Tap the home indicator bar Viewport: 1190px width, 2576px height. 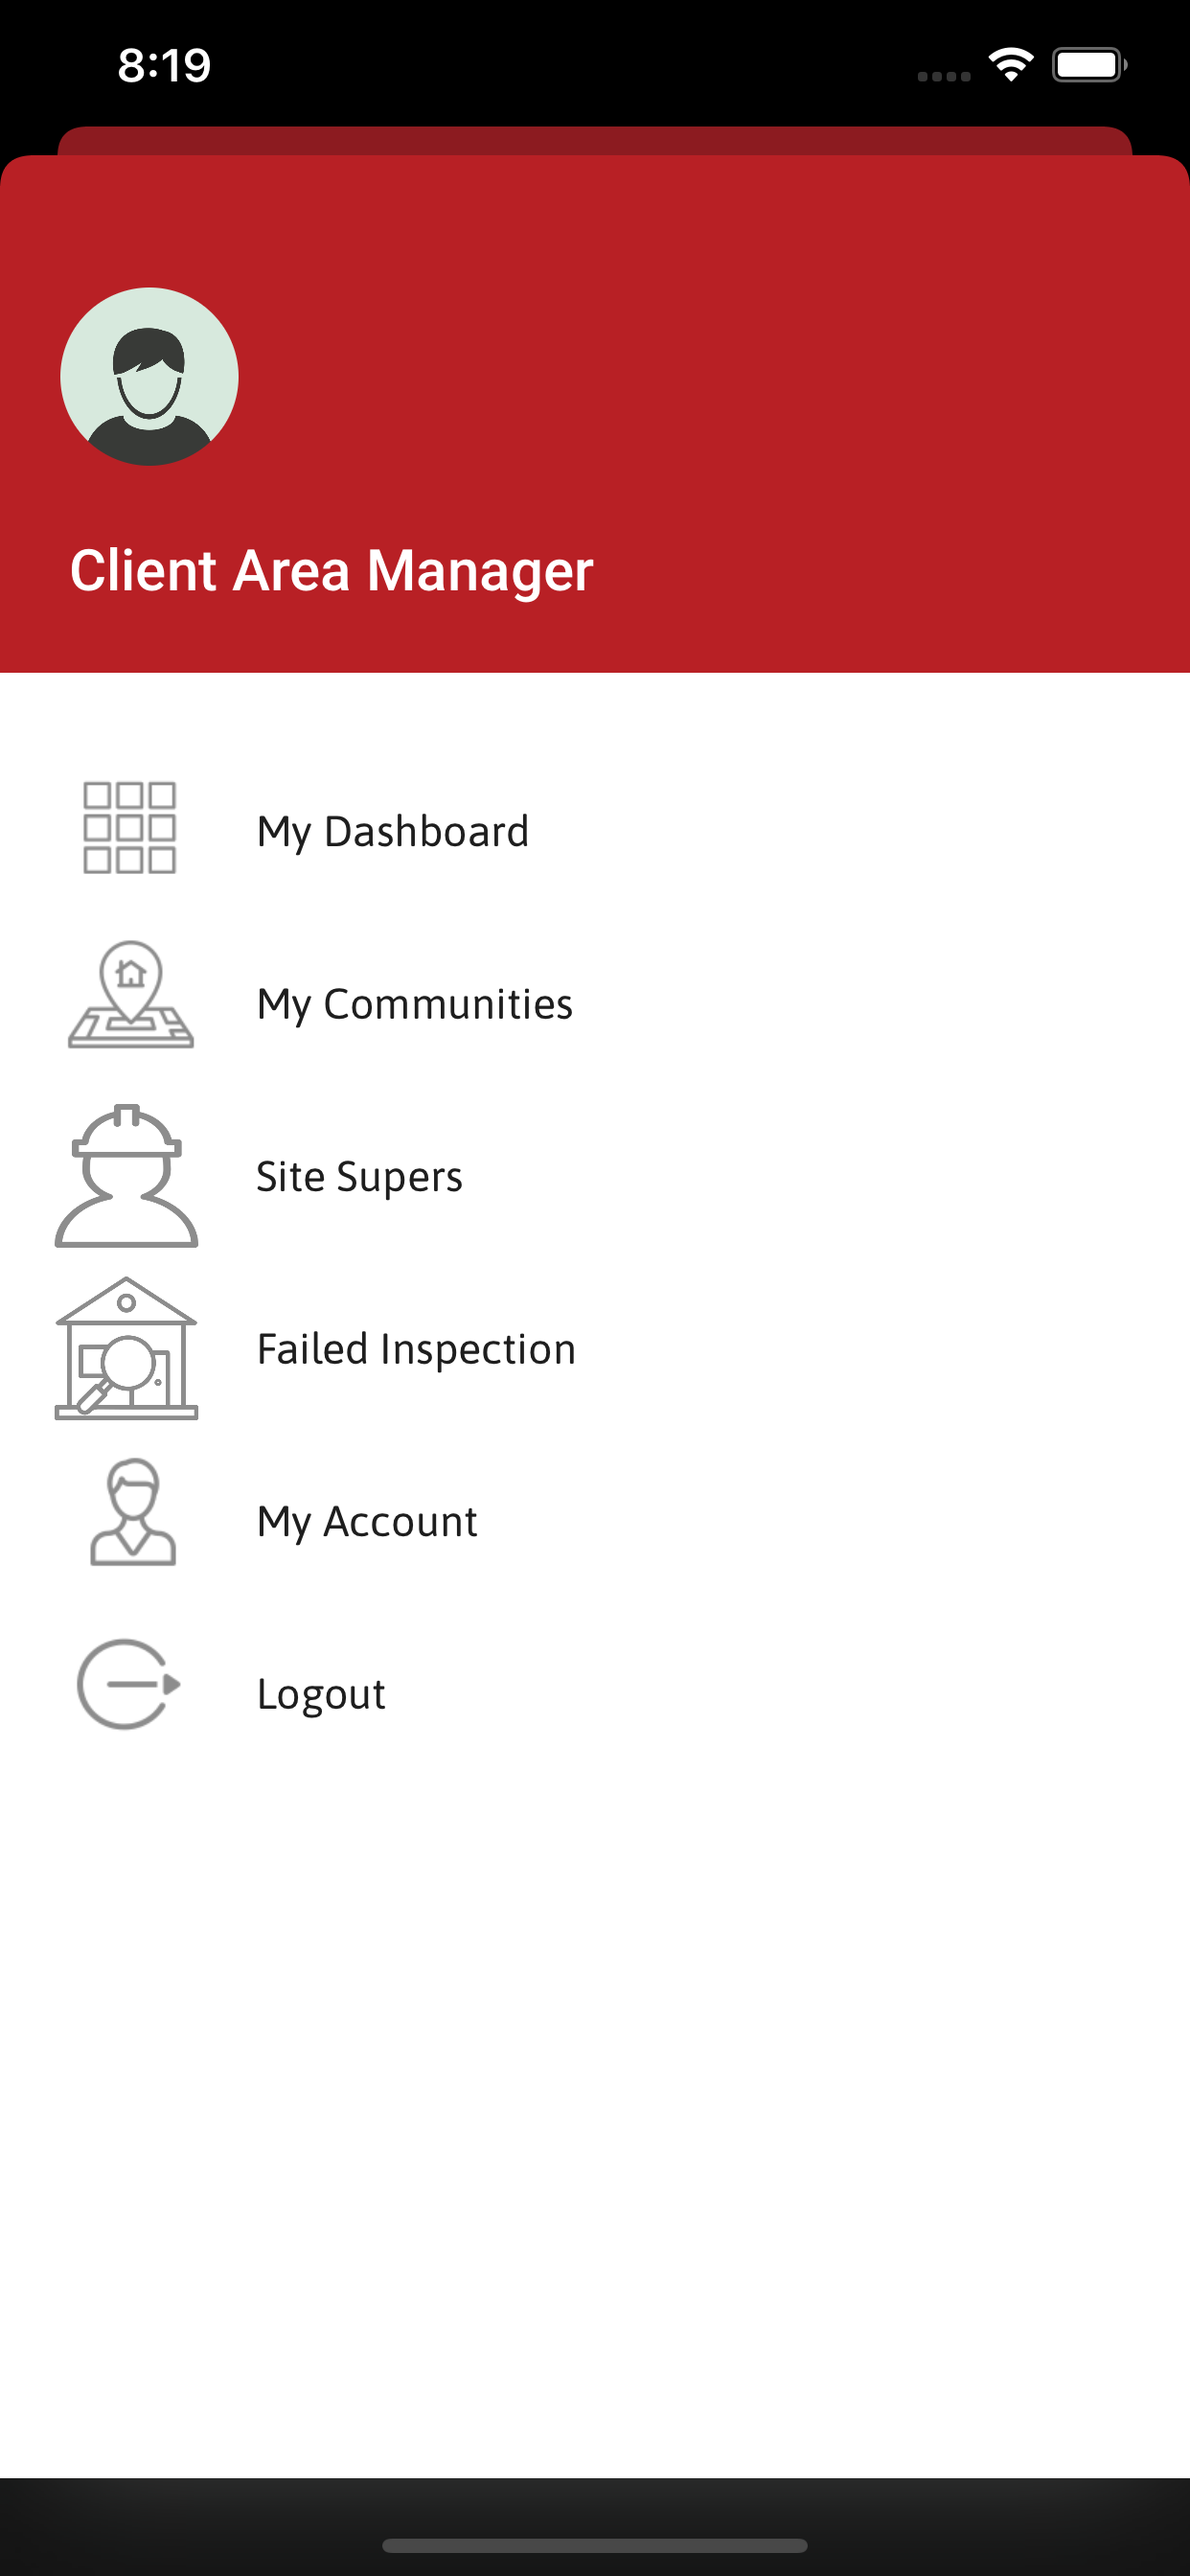595,2545
